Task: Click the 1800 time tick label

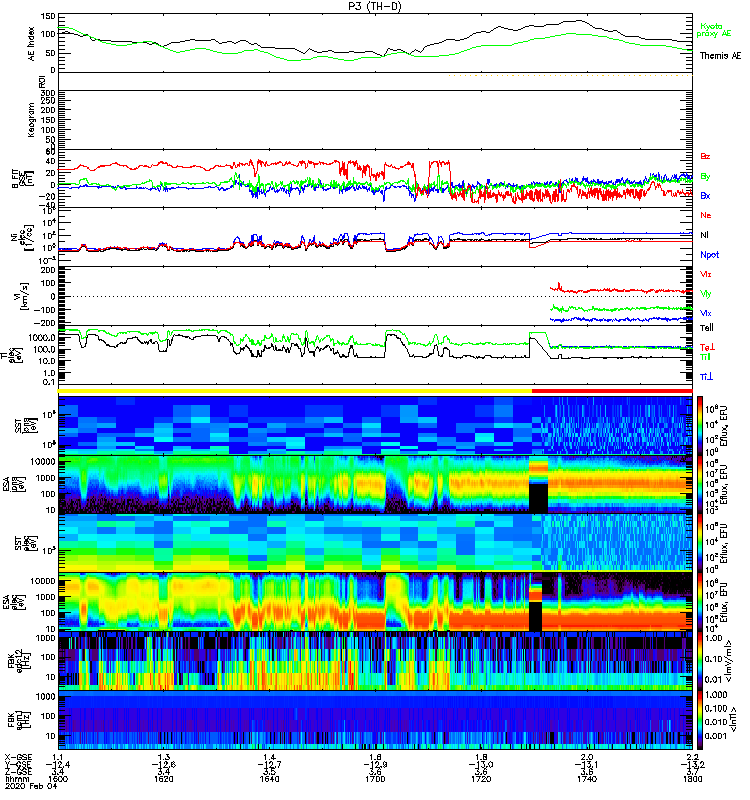Action: [x=692, y=779]
